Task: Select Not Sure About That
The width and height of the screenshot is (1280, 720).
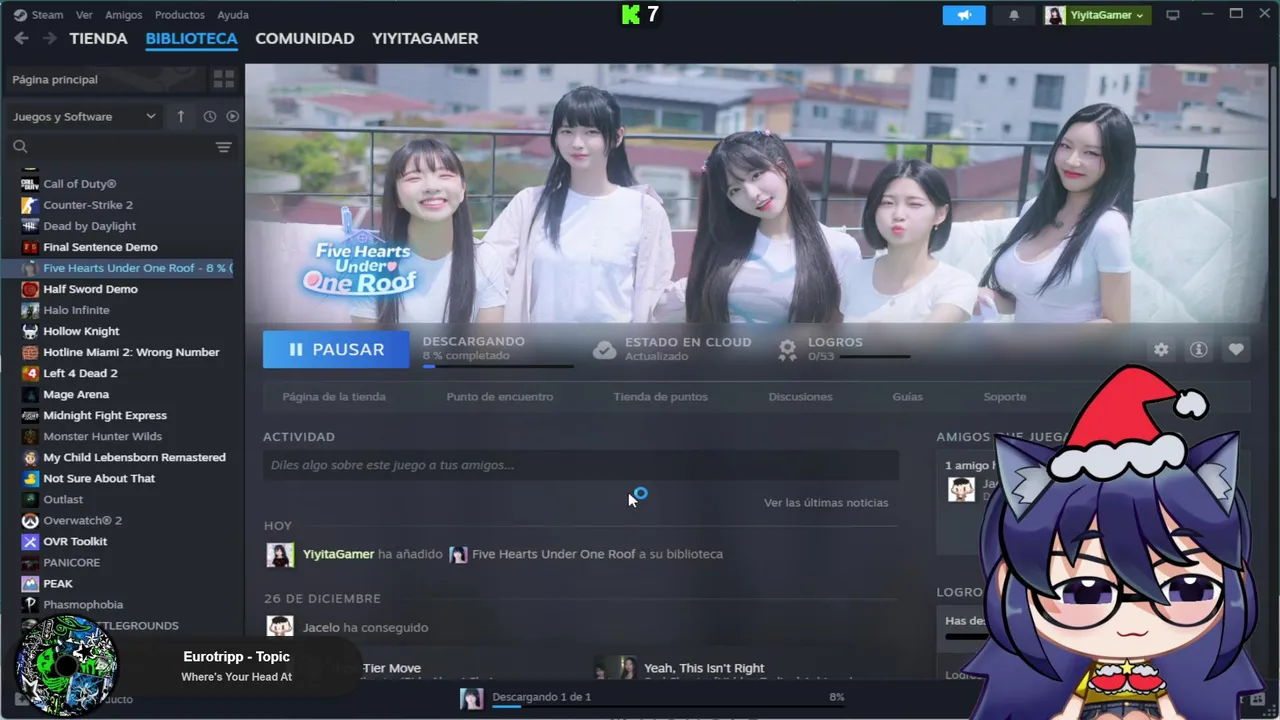Action: coord(99,478)
